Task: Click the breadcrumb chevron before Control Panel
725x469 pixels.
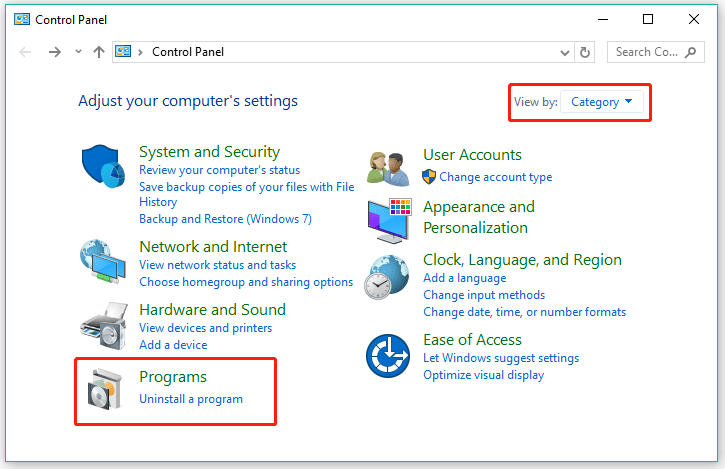Action: pyautogui.click(x=140, y=52)
